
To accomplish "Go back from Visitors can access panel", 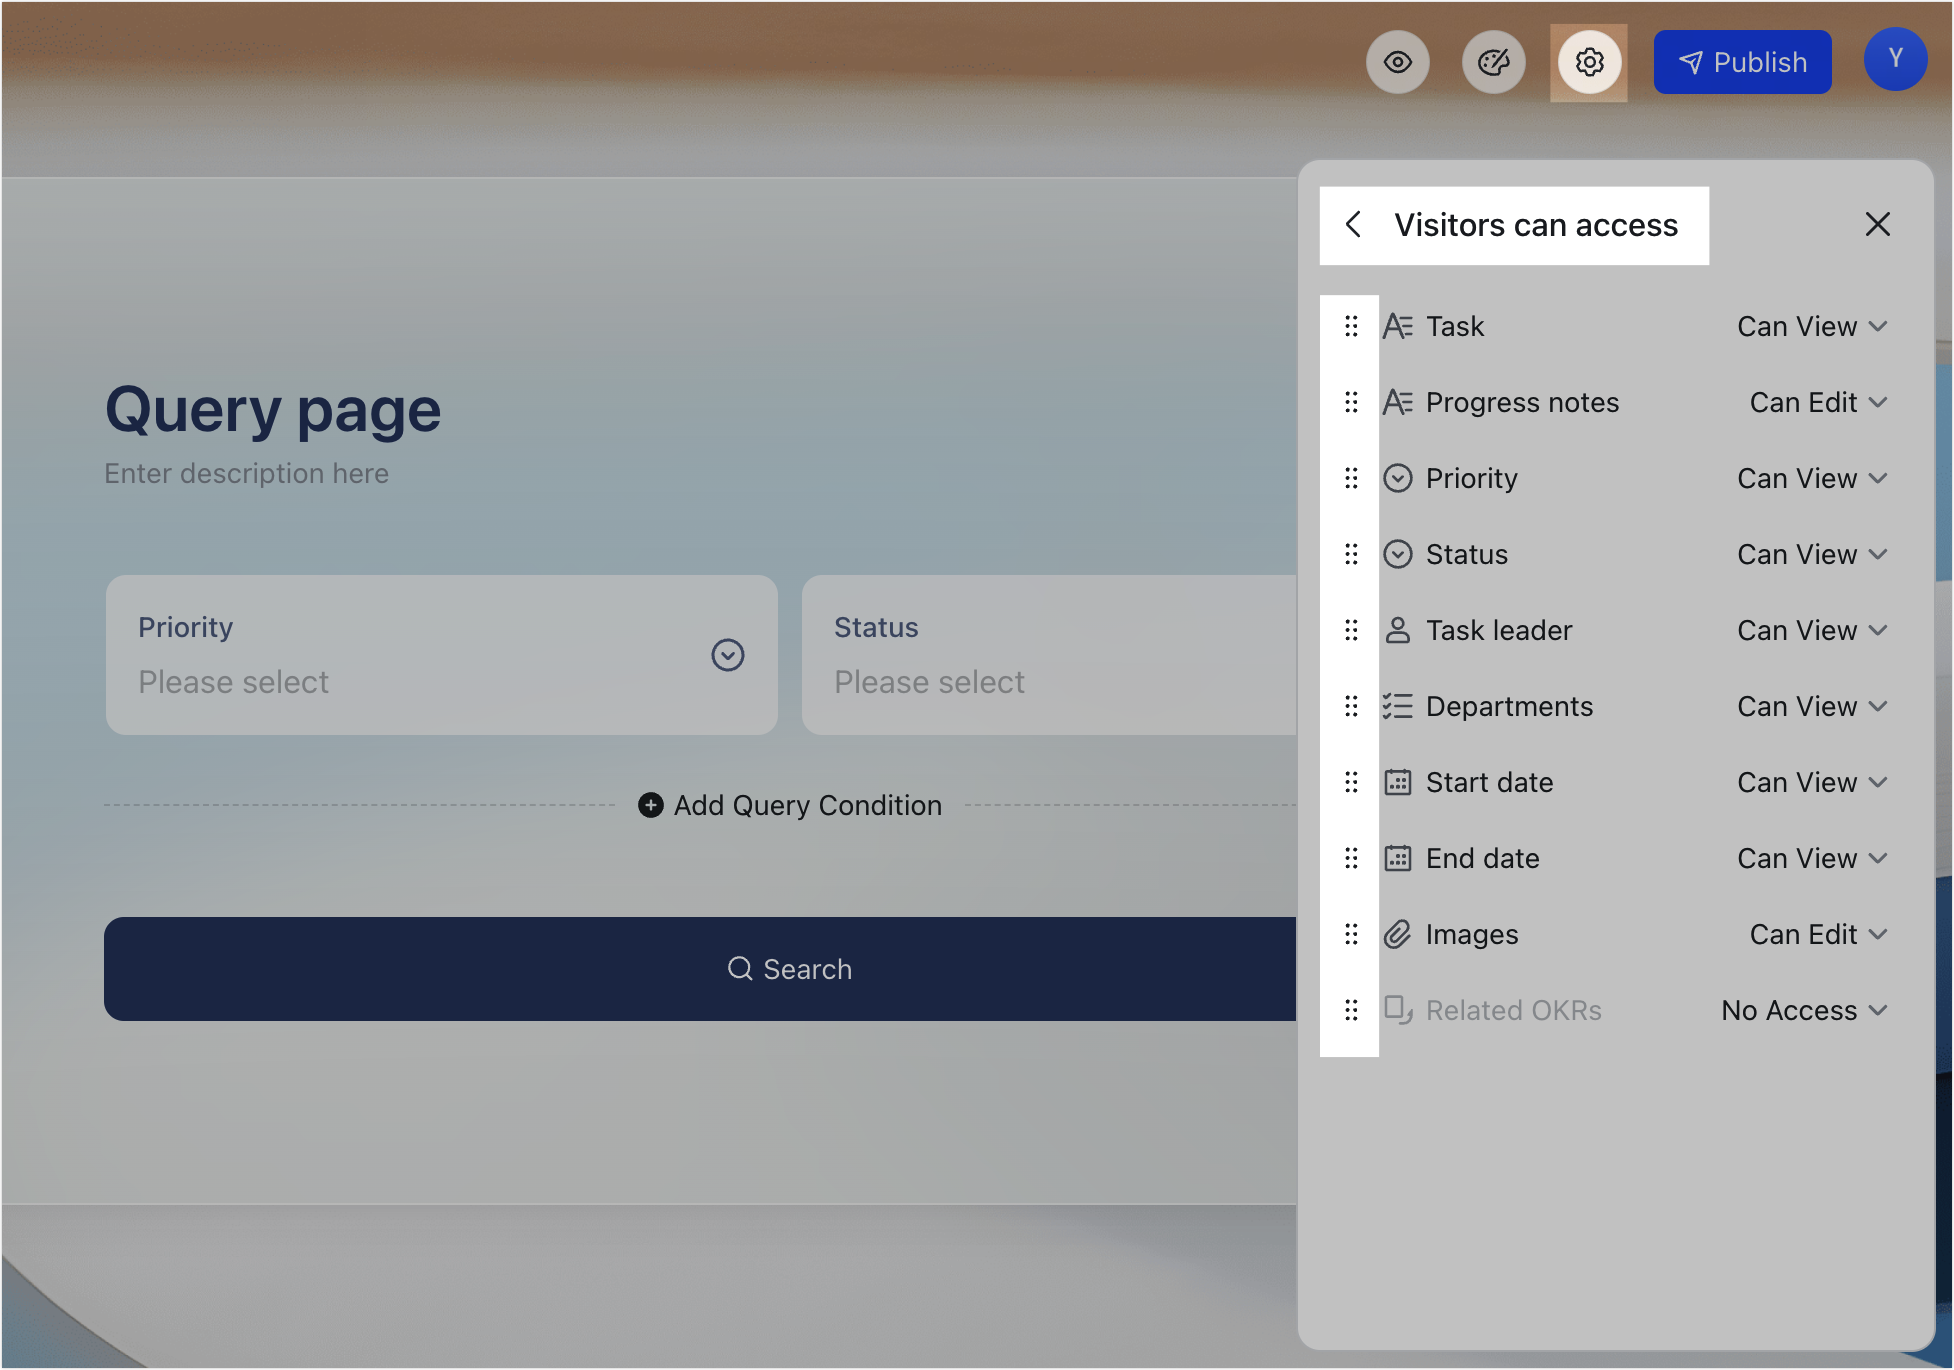I will pos(1354,225).
